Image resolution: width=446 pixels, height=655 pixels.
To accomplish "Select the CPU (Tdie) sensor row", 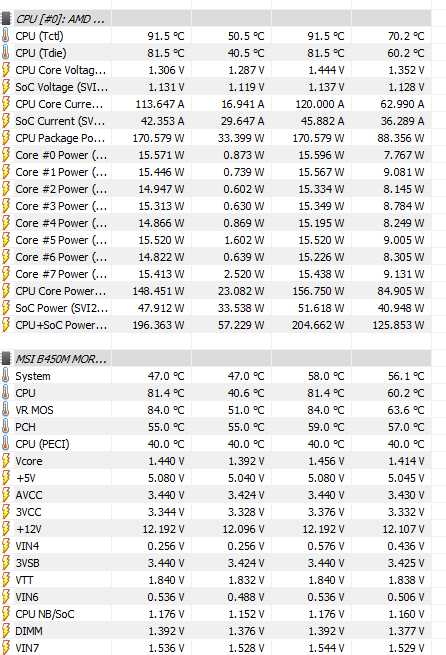I will tap(216, 53).
